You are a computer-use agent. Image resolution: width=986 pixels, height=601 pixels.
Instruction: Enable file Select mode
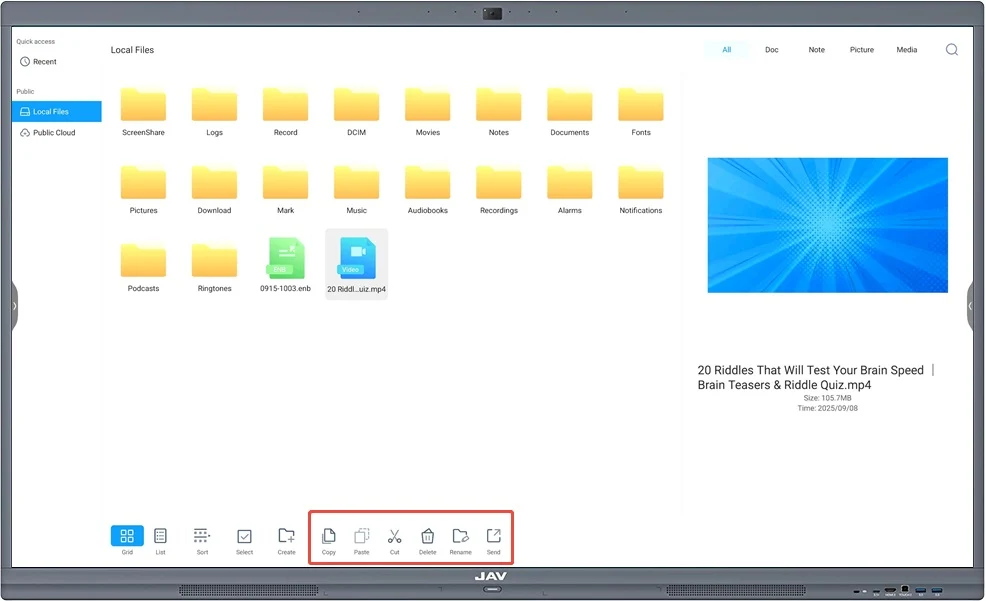click(x=244, y=535)
